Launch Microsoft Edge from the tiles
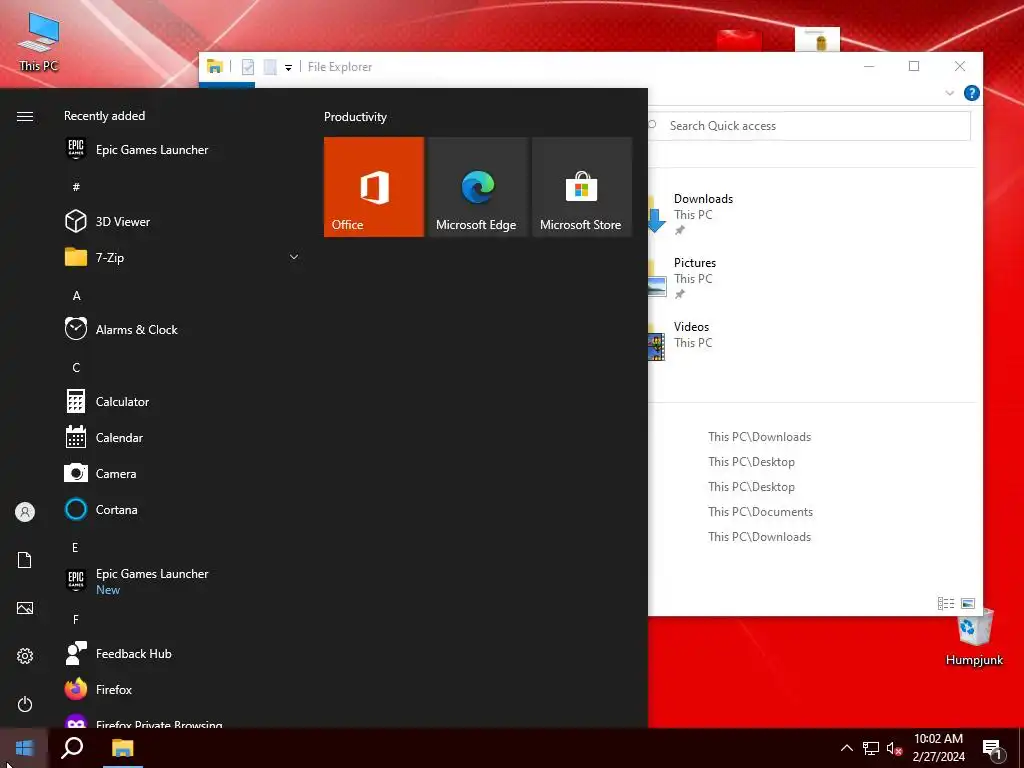 tap(477, 187)
